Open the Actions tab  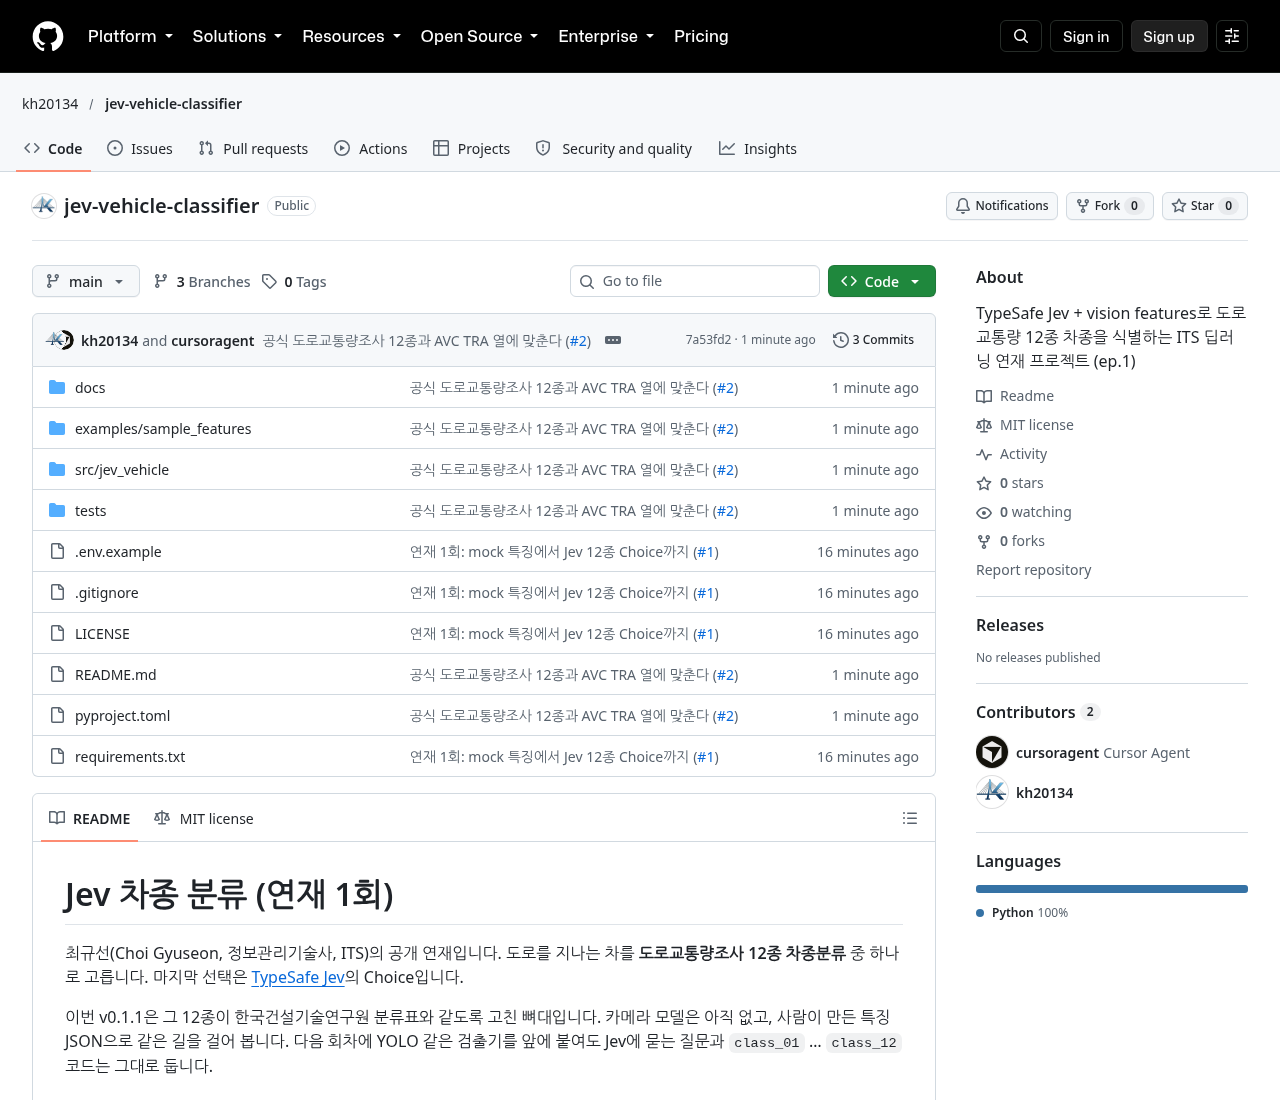371,148
